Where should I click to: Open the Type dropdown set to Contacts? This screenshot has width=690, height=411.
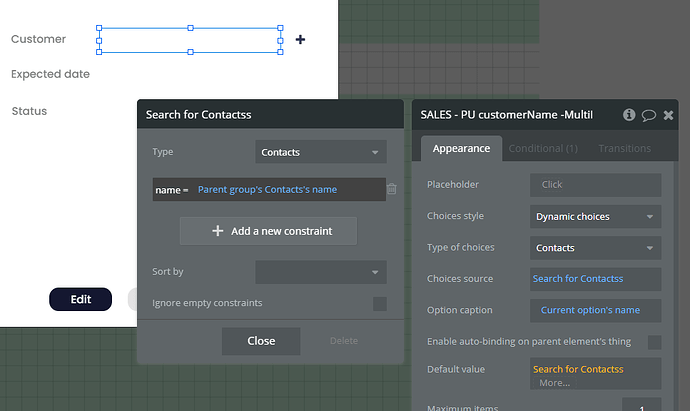(x=321, y=152)
